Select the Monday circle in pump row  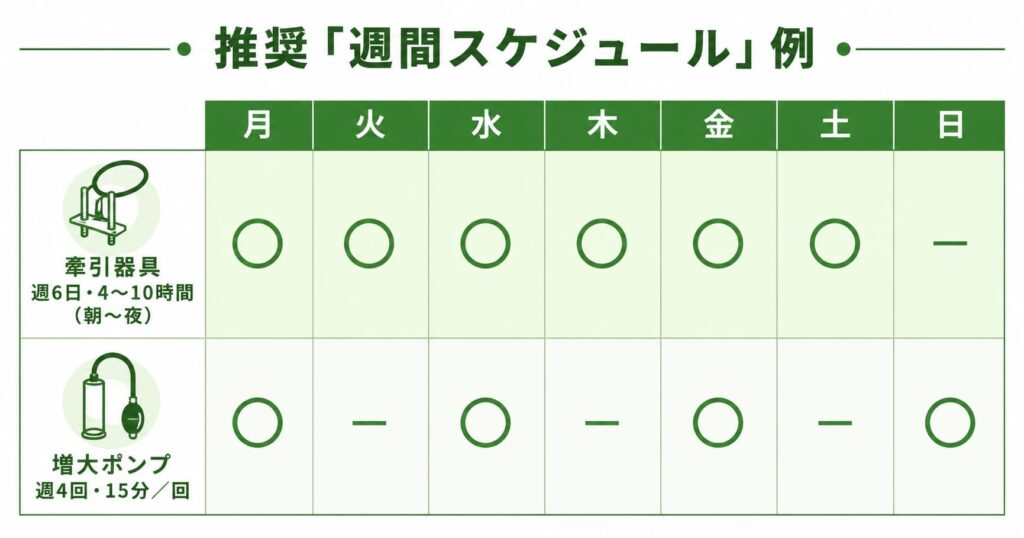[x=258, y=422]
